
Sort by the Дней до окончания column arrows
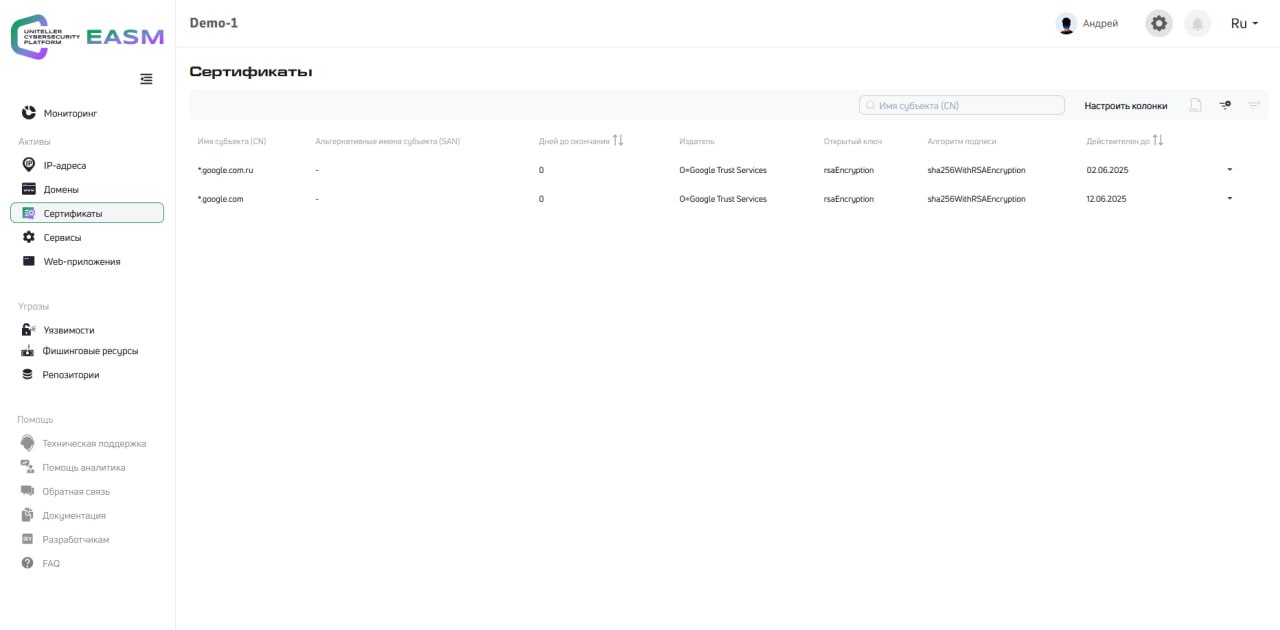[x=618, y=141]
